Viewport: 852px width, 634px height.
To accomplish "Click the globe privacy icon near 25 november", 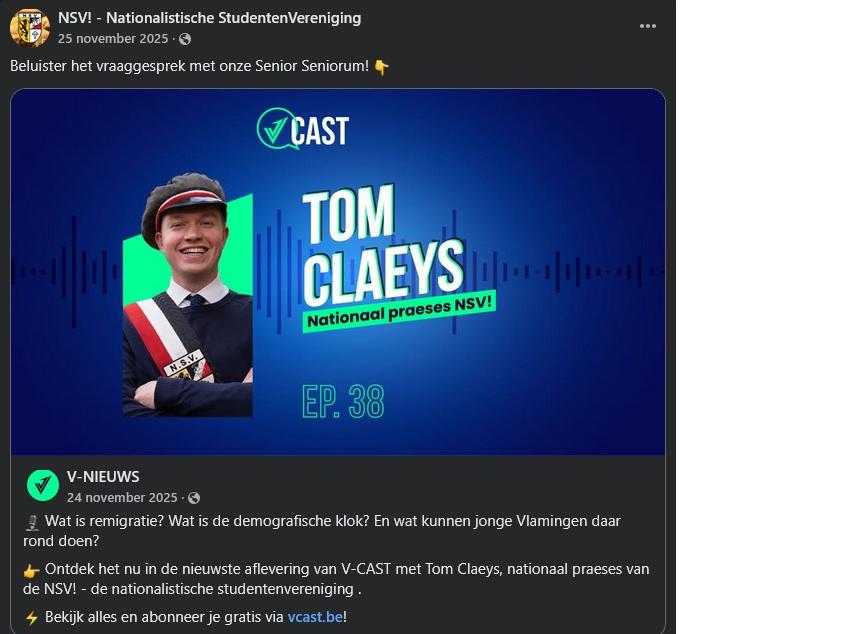I will (185, 39).
